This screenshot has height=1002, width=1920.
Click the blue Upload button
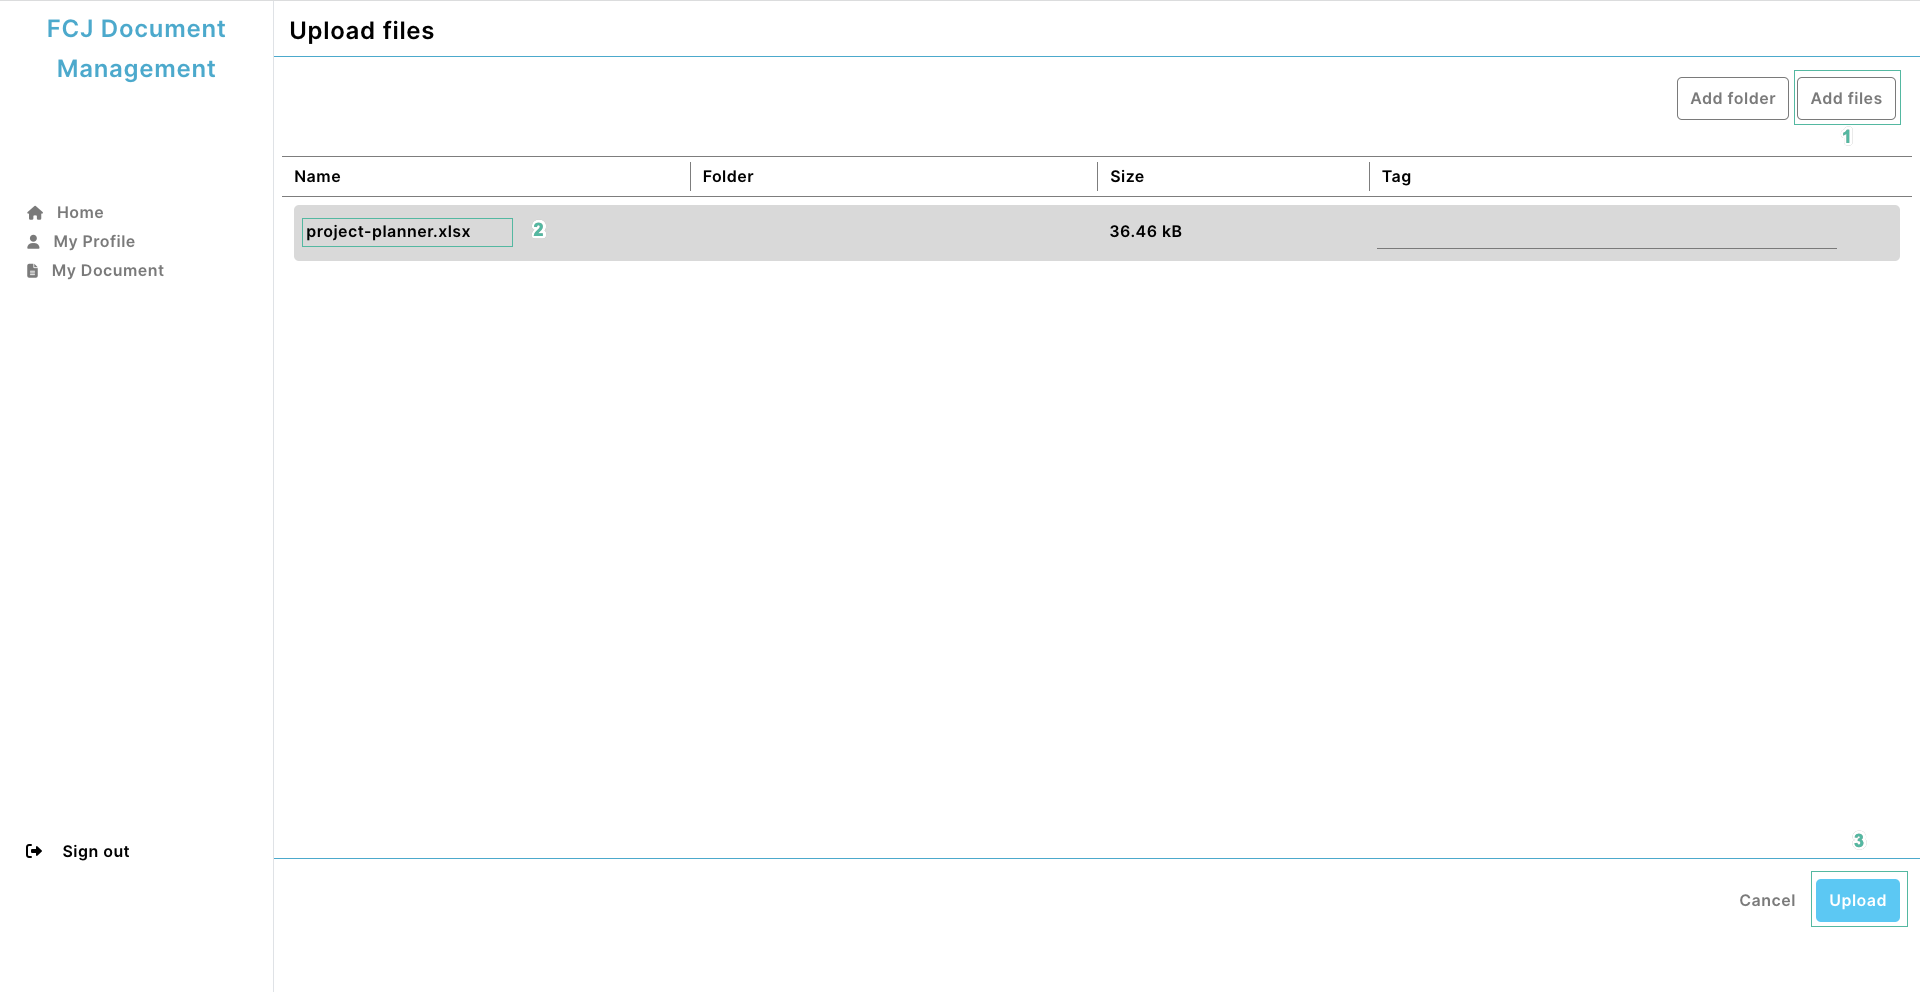click(x=1857, y=900)
